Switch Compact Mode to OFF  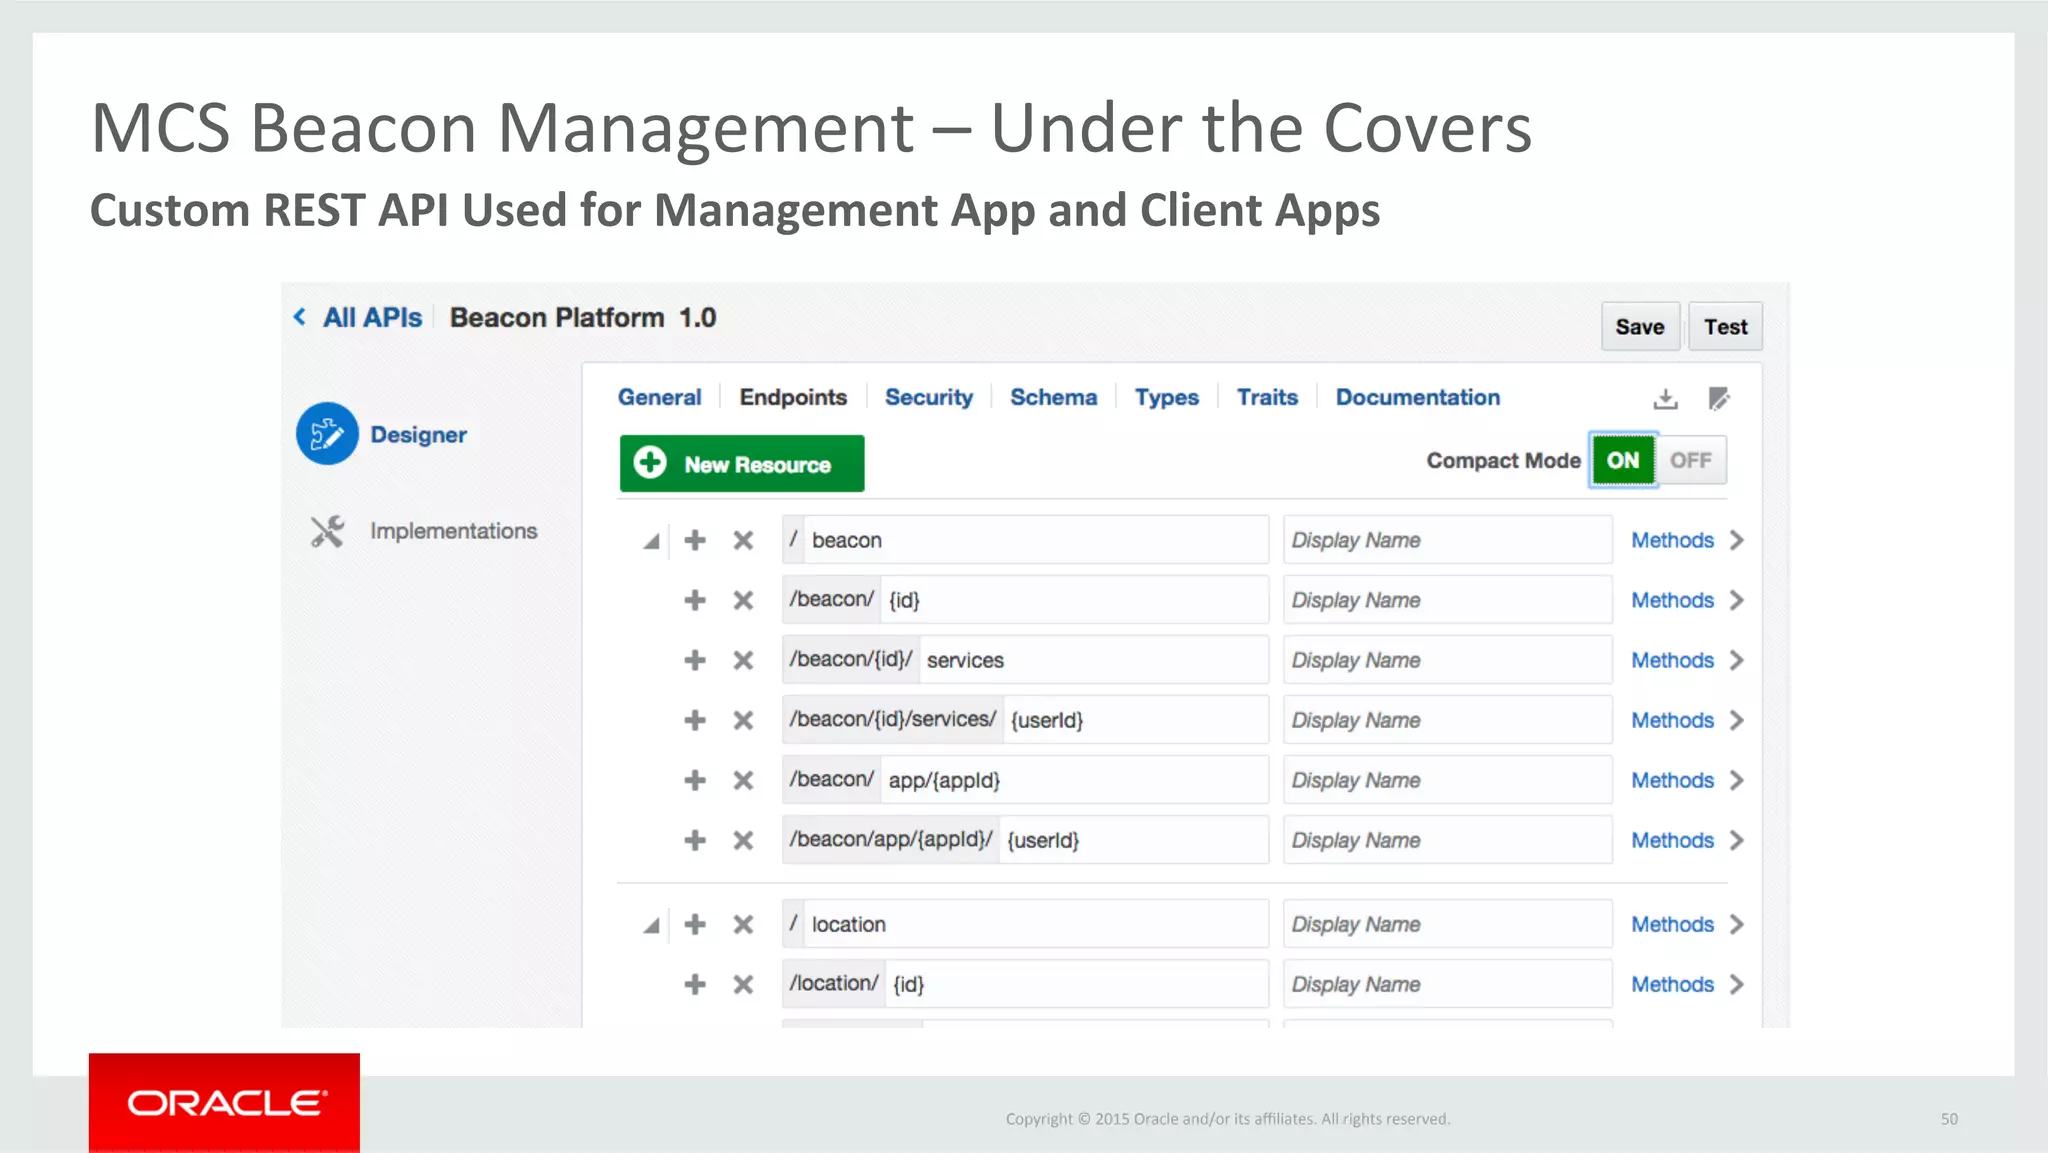(x=1691, y=460)
